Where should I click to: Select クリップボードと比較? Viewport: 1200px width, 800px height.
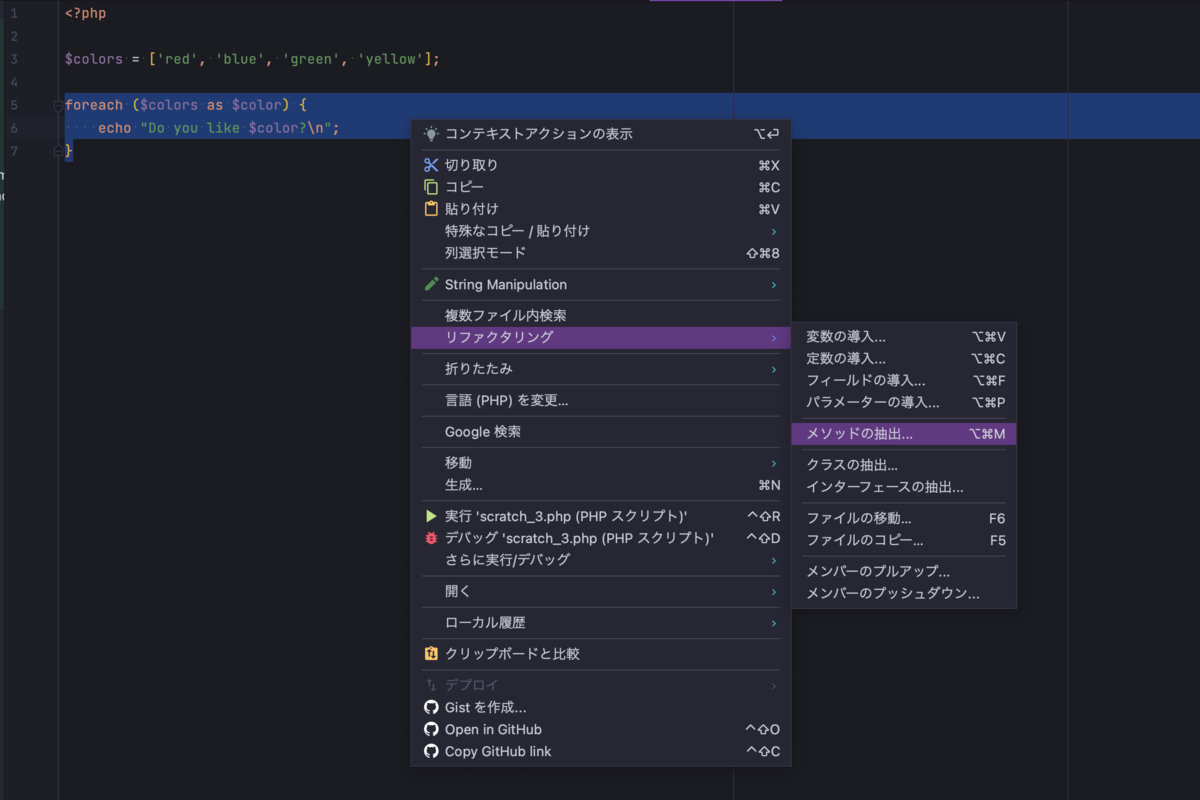coord(601,654)
